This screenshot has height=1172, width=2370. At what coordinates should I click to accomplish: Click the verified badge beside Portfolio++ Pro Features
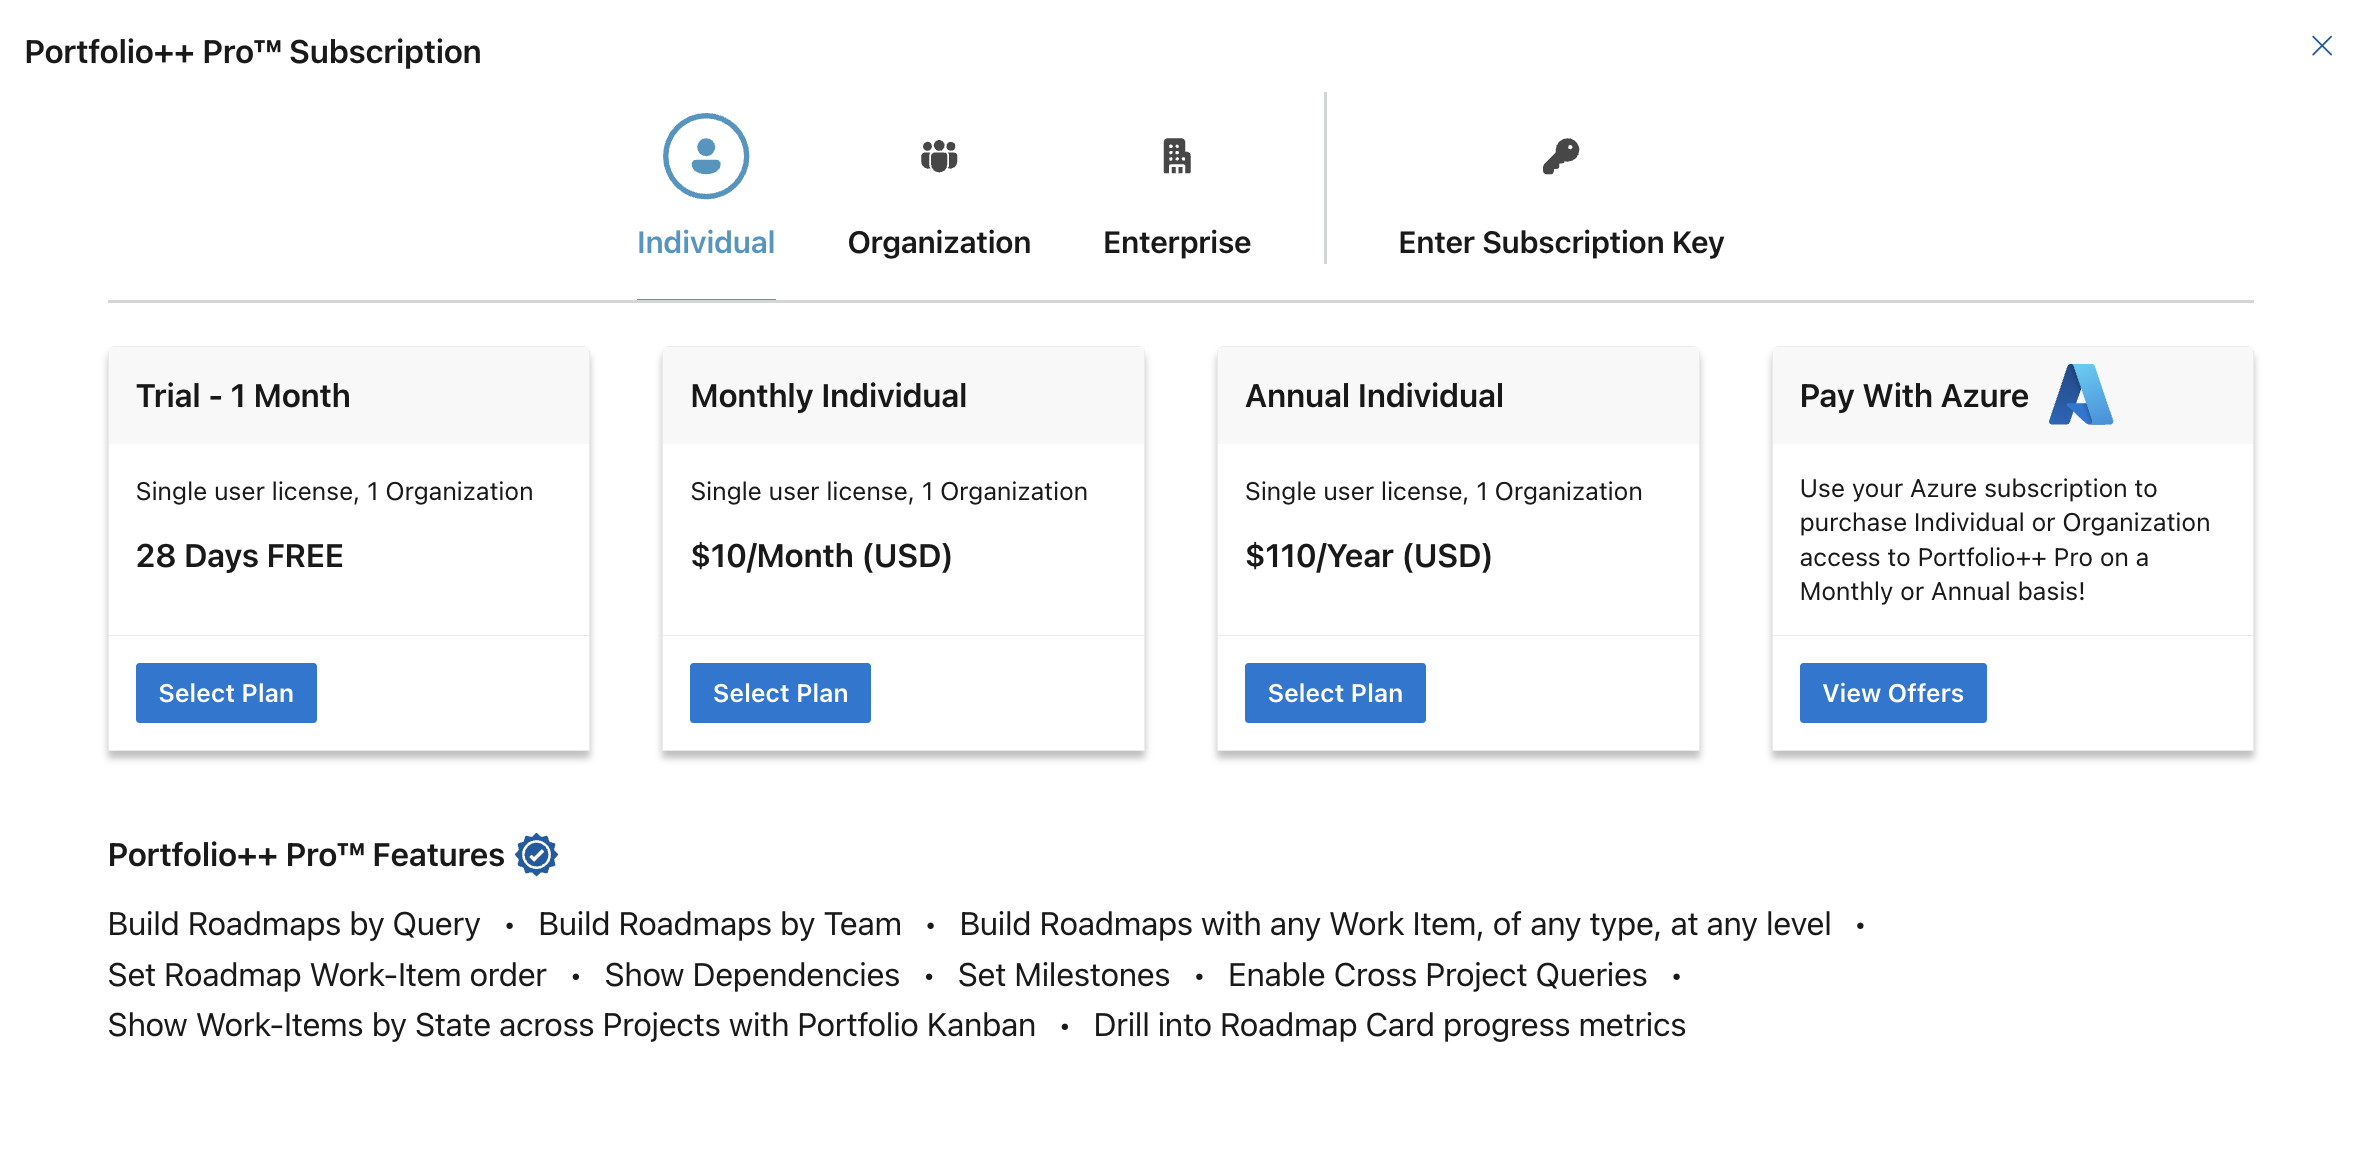point(538,853)
